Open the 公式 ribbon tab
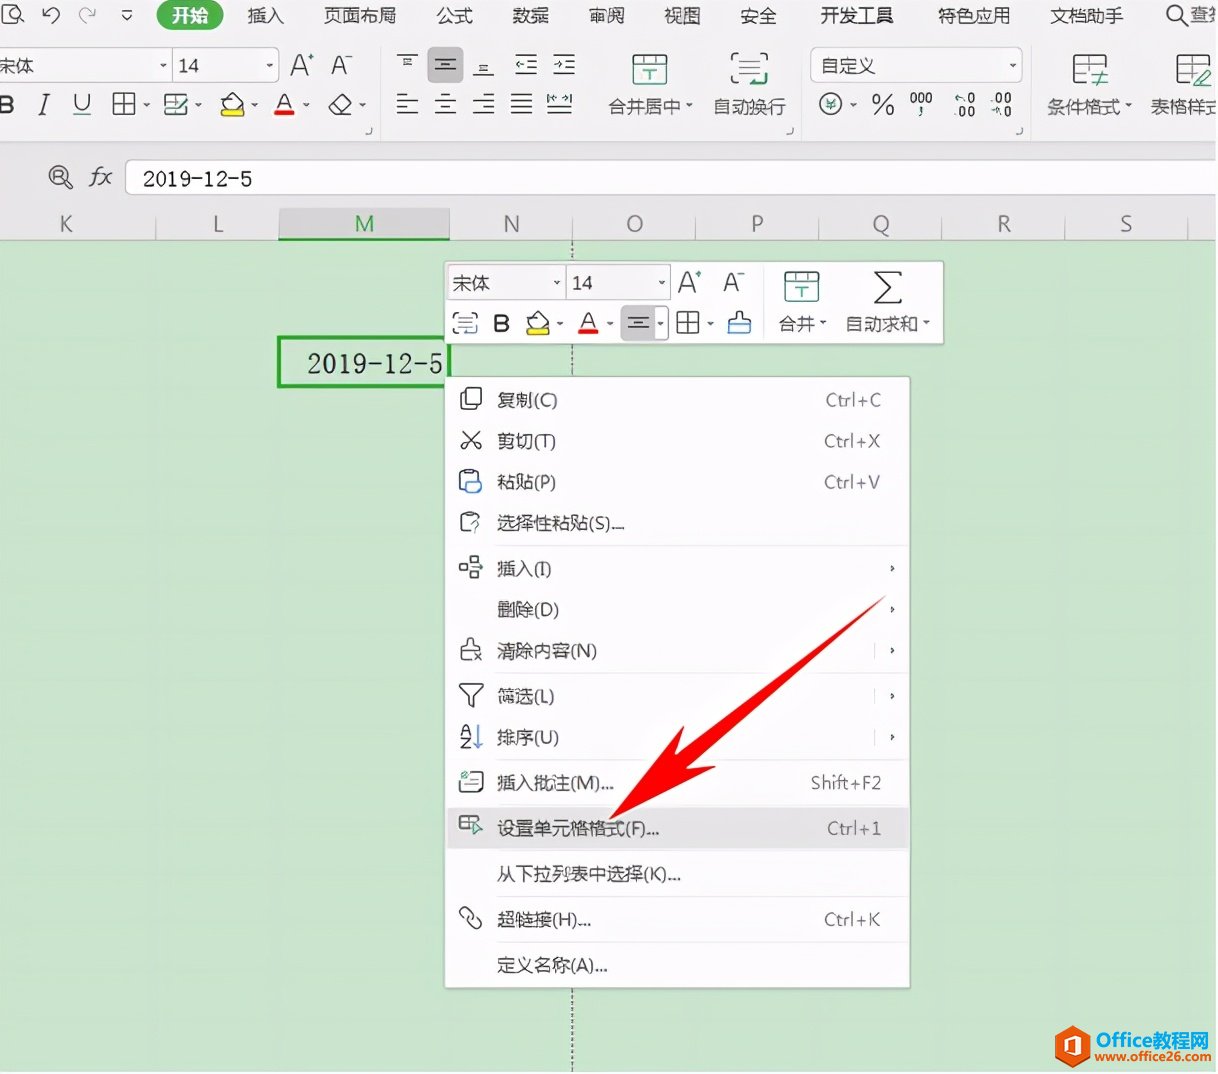The image size is (1218, 1074). tap(454, 15)
